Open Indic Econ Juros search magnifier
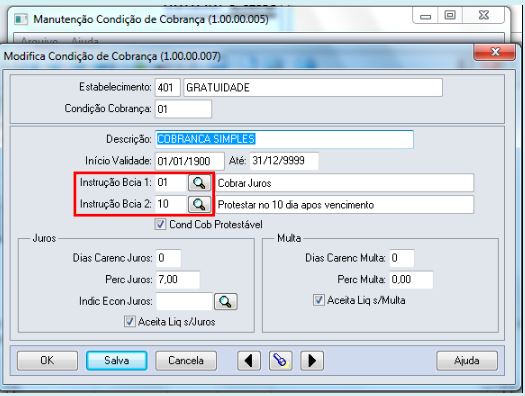This screenshot has width=525, height=396. pyautogui.click(x=226, y=301)
